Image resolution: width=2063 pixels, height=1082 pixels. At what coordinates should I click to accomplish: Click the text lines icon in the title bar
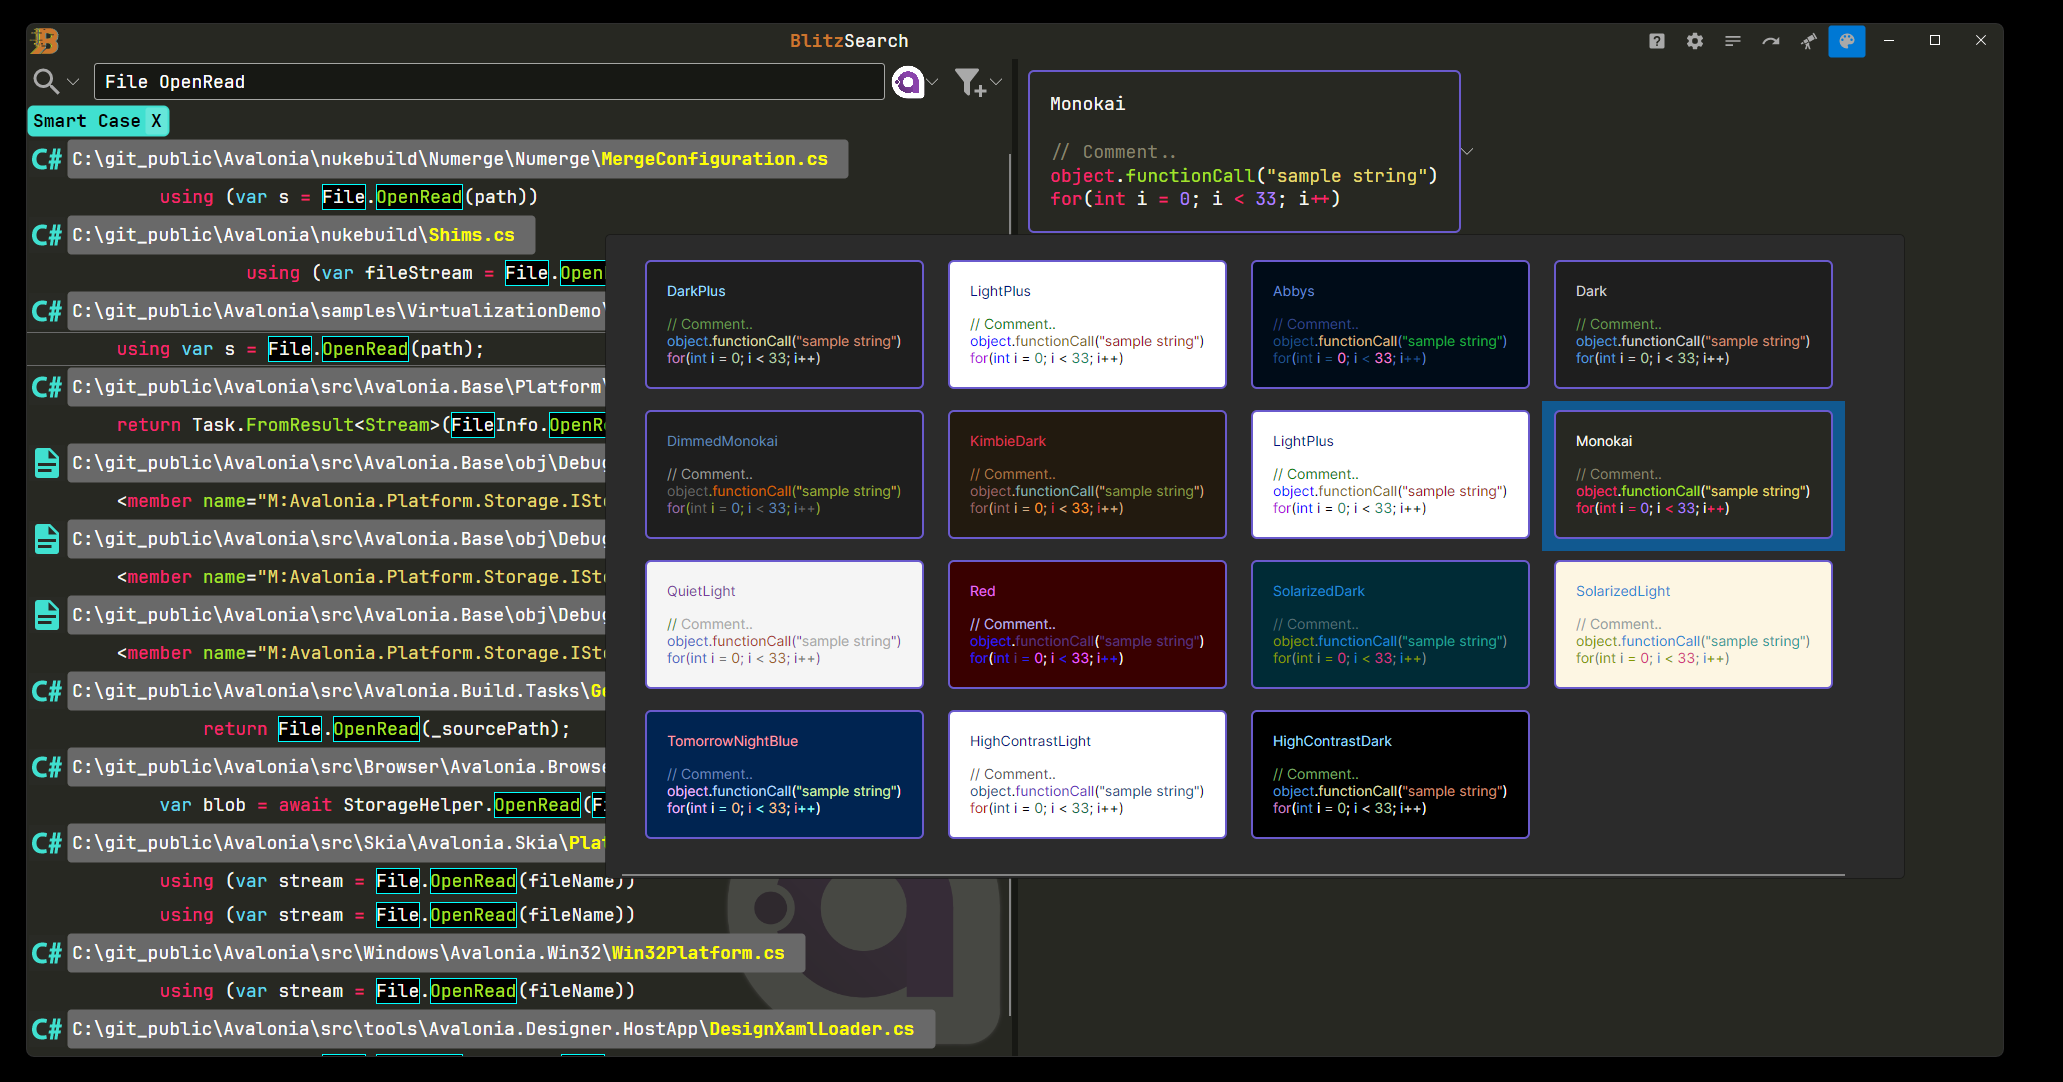[1733, 41]
